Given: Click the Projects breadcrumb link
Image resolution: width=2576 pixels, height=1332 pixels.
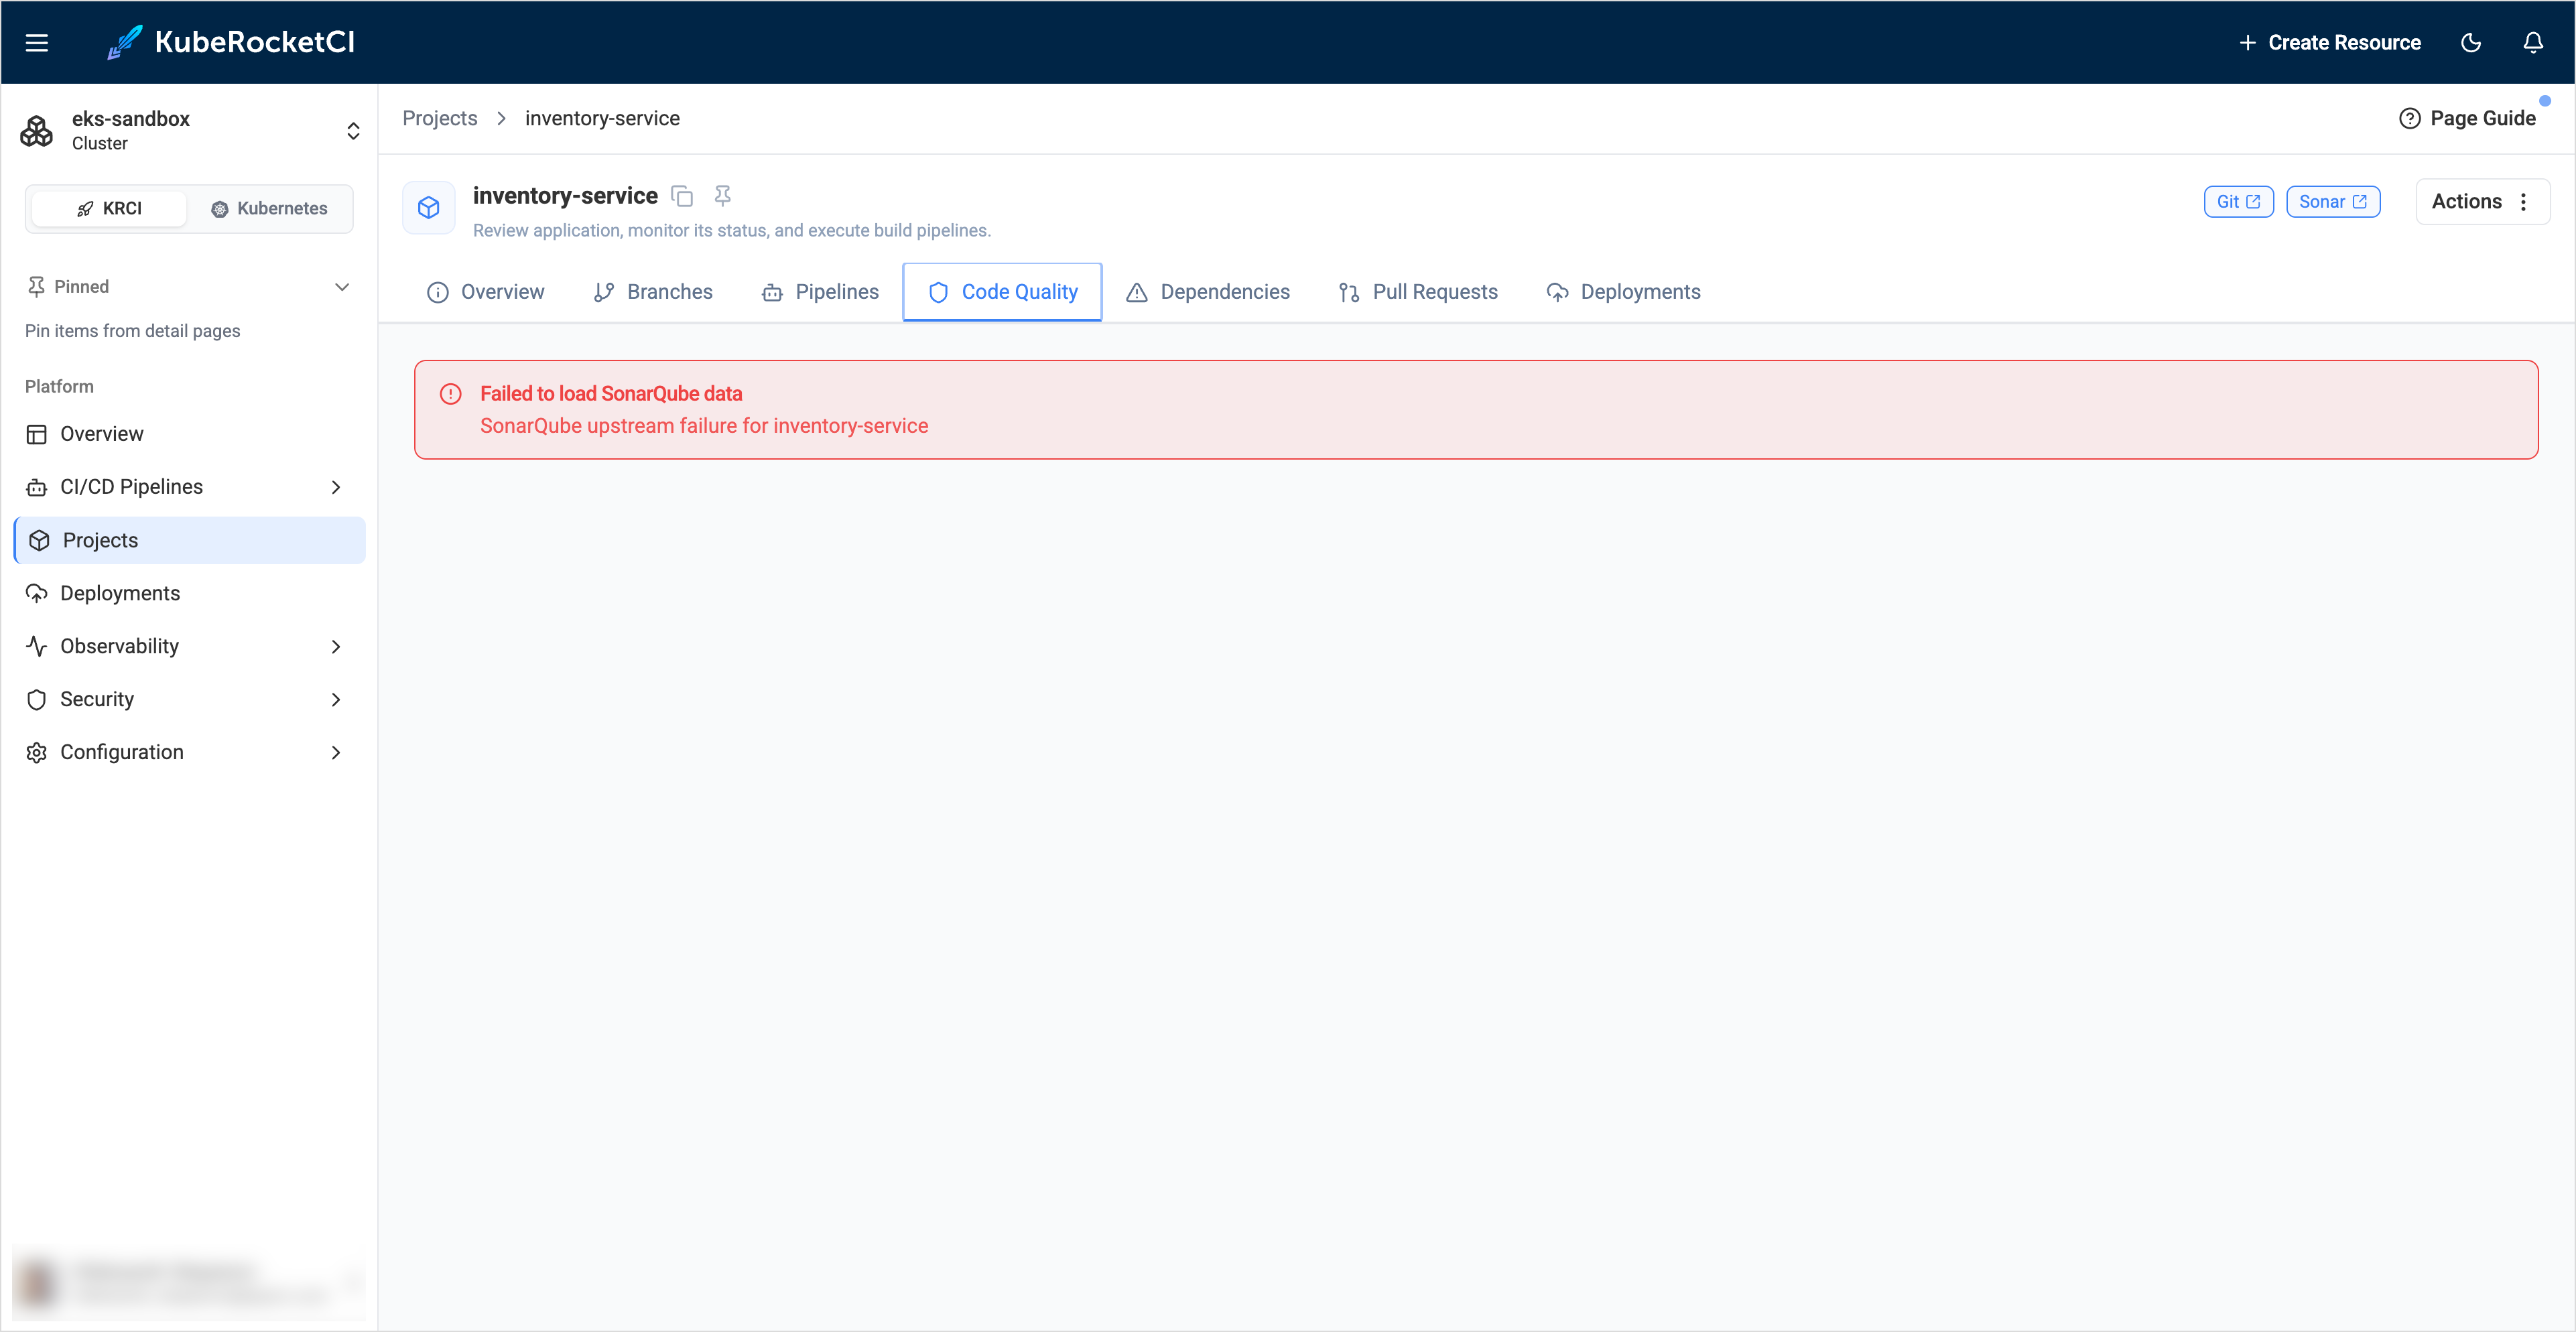Looking at the screenshot, I should tap(440, 118).
